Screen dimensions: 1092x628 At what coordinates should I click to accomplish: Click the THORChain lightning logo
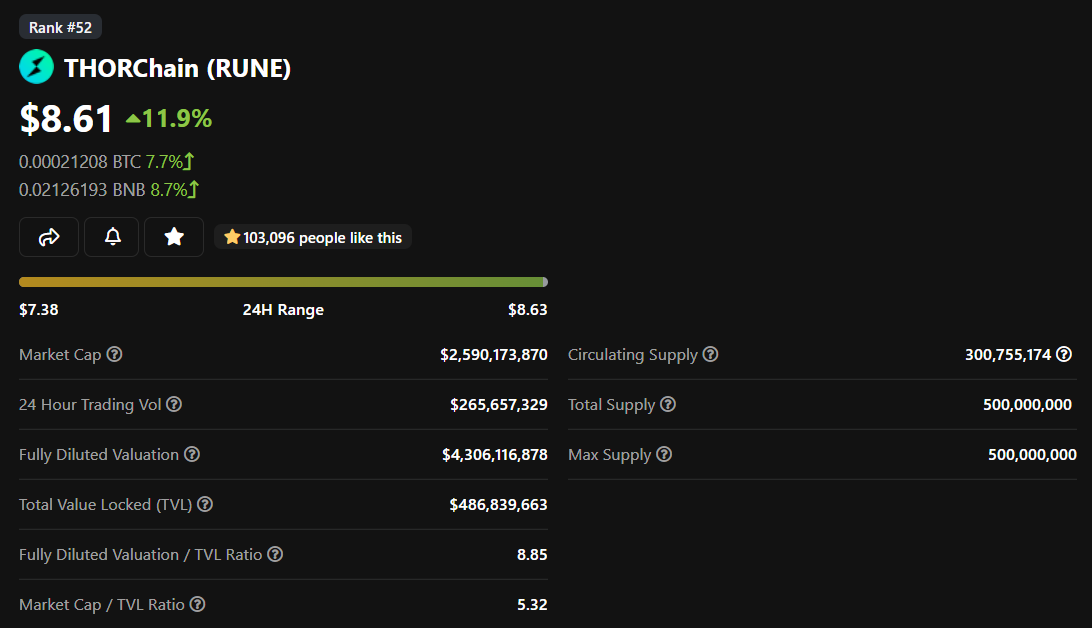pyautogui.click(x=36, y=68)
